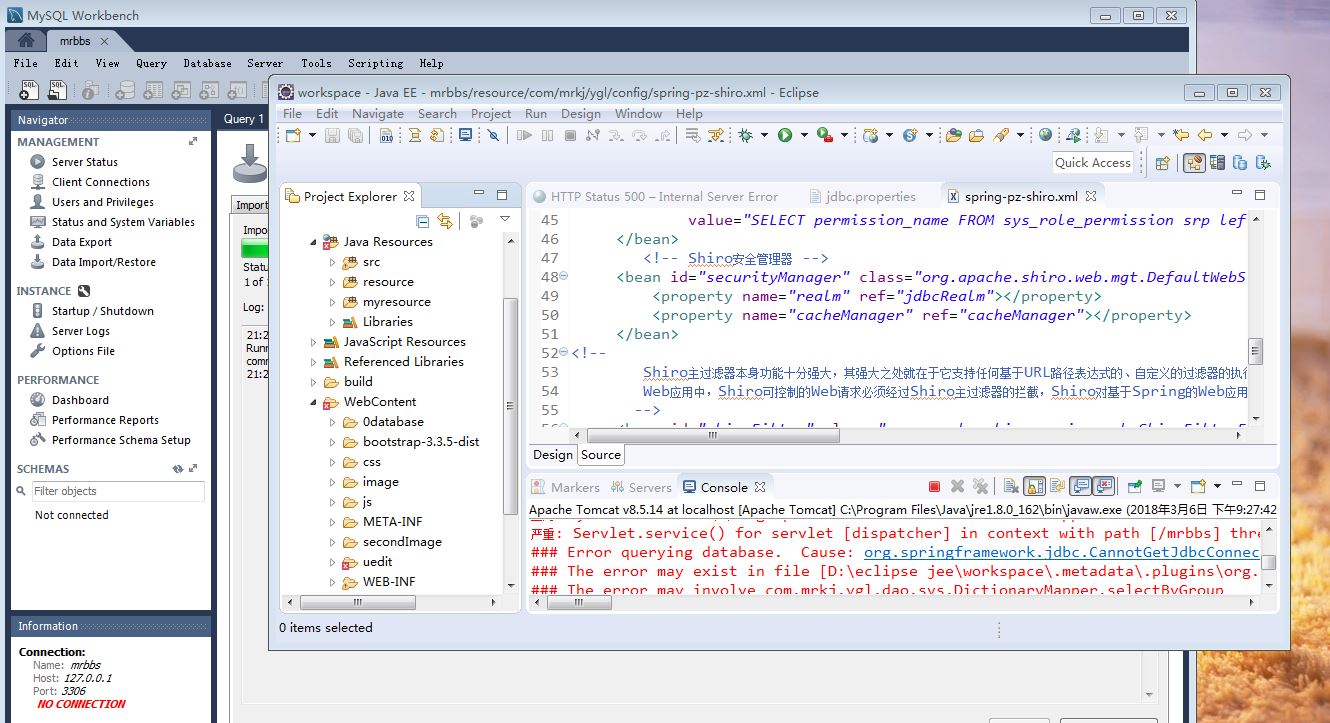Select the Java EE perspective icon
Image resolution: width=1330 pixels, height=723 pixels.
tap(1193, 163)
